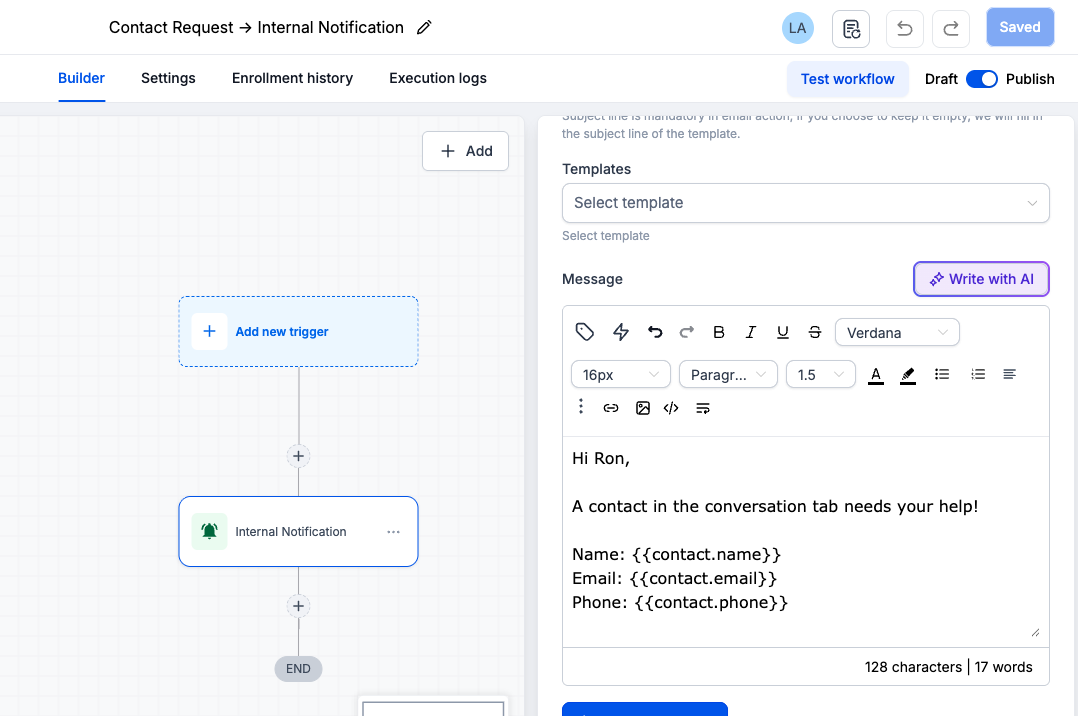
Task: Open the Paragraph format dropdown
Action: [x=728, y=375]
